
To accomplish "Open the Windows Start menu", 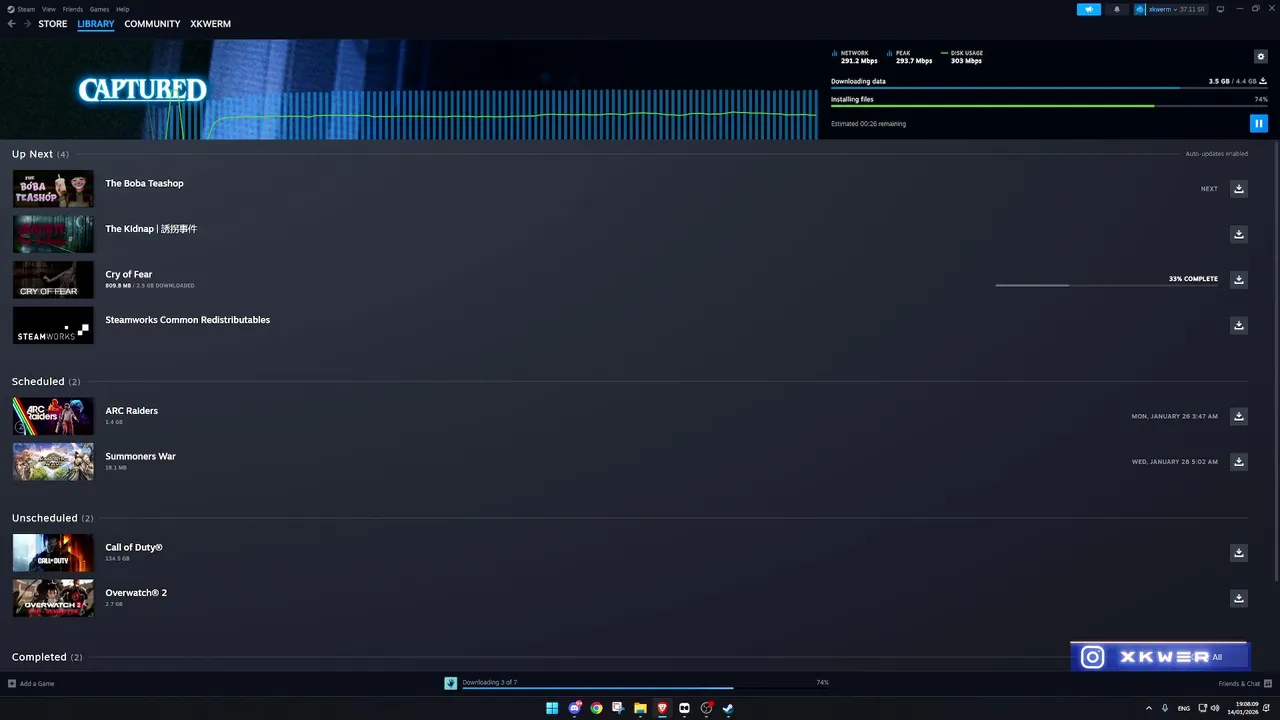I will click(552, 708).
